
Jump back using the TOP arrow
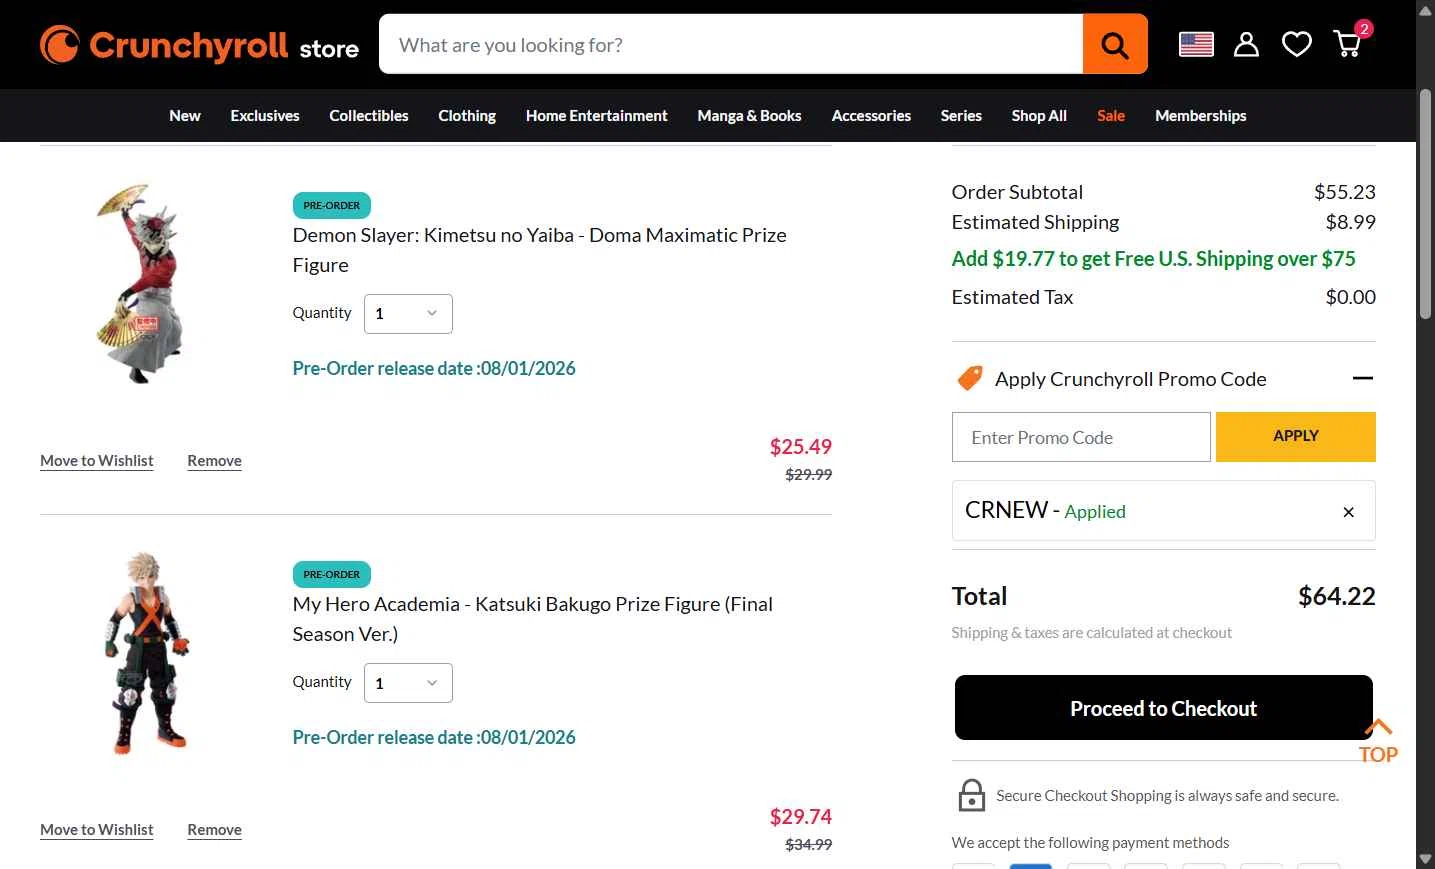pyautogui.click(x=1378, y=741)
